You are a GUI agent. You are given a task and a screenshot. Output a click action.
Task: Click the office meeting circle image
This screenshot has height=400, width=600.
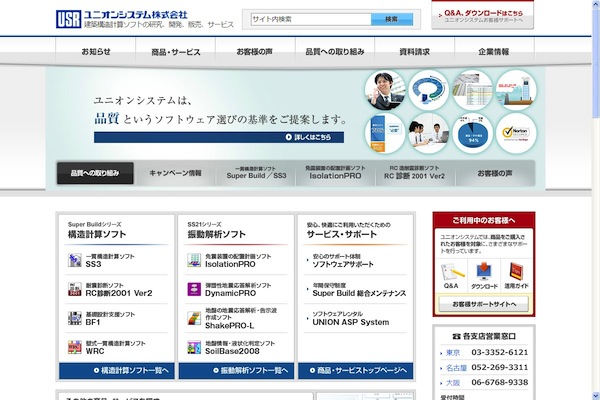point(429,133)
